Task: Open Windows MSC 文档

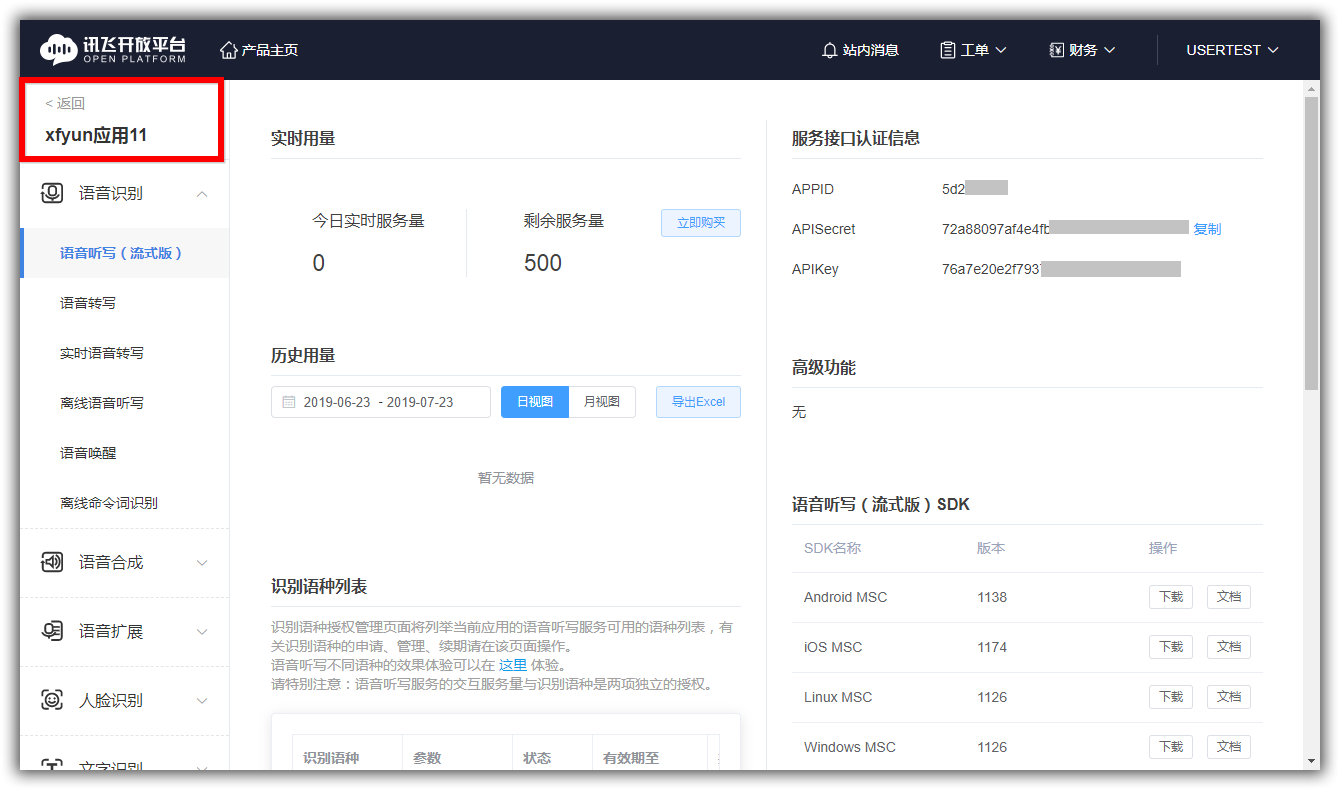Action: (1229, 747)
